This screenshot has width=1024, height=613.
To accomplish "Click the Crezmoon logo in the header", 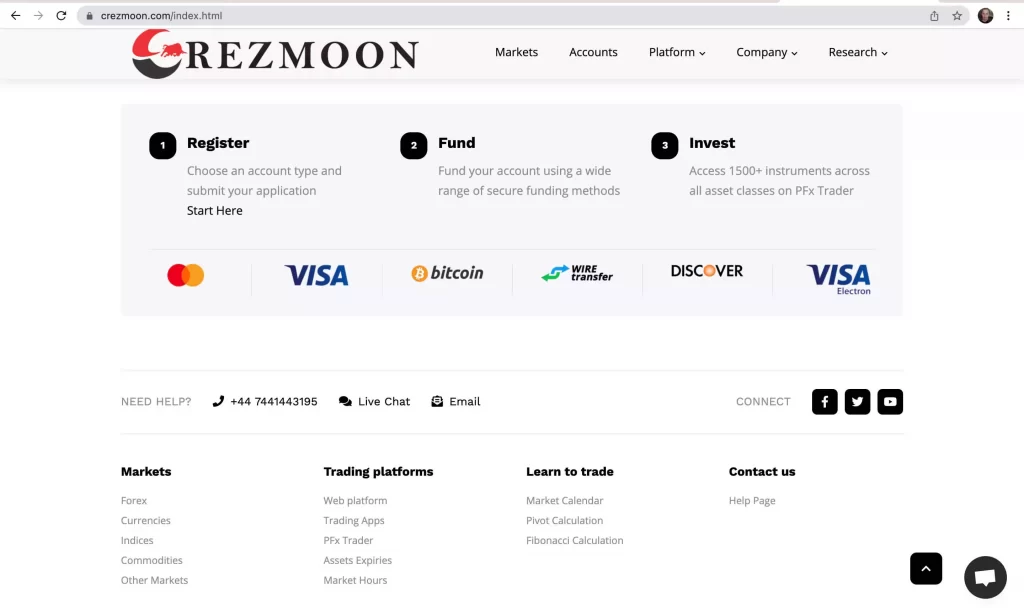I will click(274, 53).
